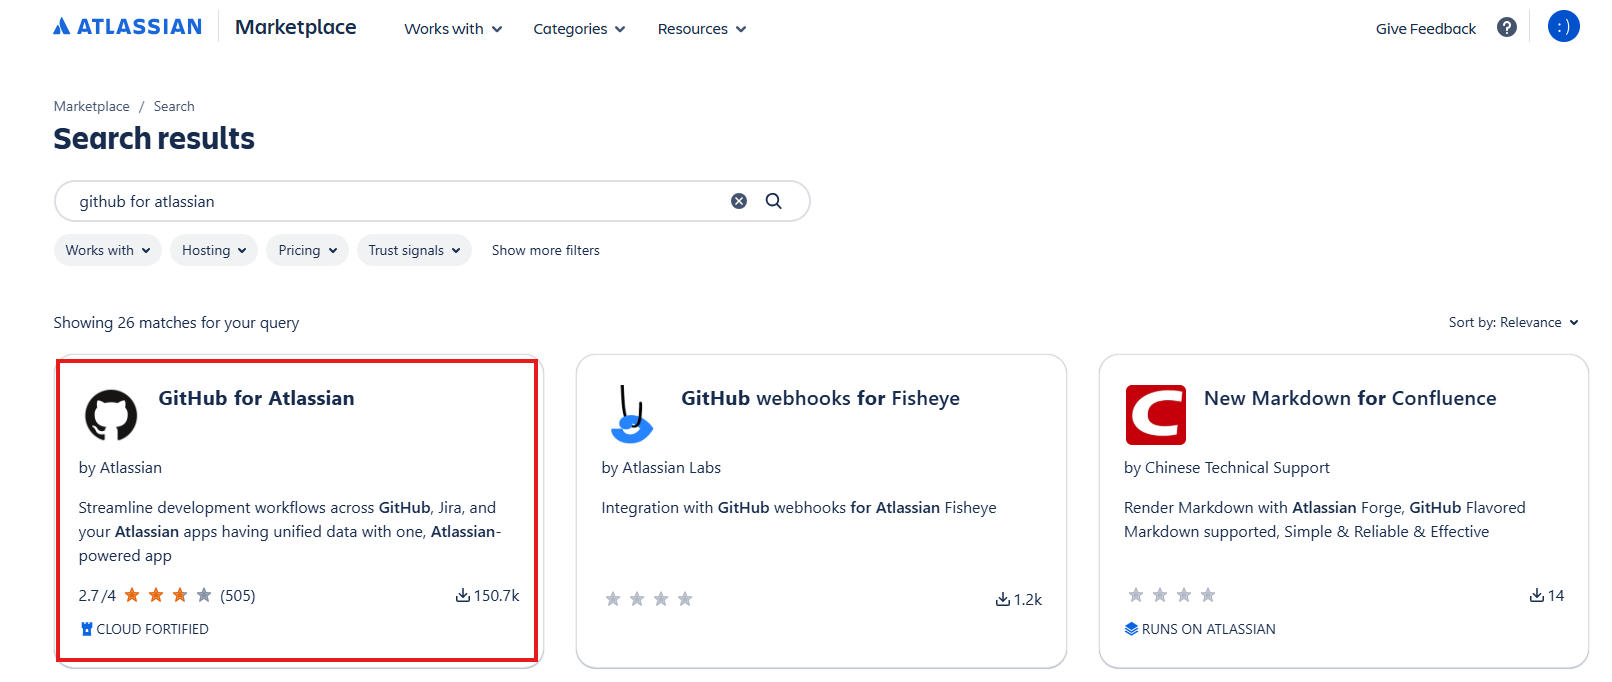The width and height of the screenshot is (1612, 682).
Task: Click 'by Atlassian Labs' vendor text
Action: point(661,467)
